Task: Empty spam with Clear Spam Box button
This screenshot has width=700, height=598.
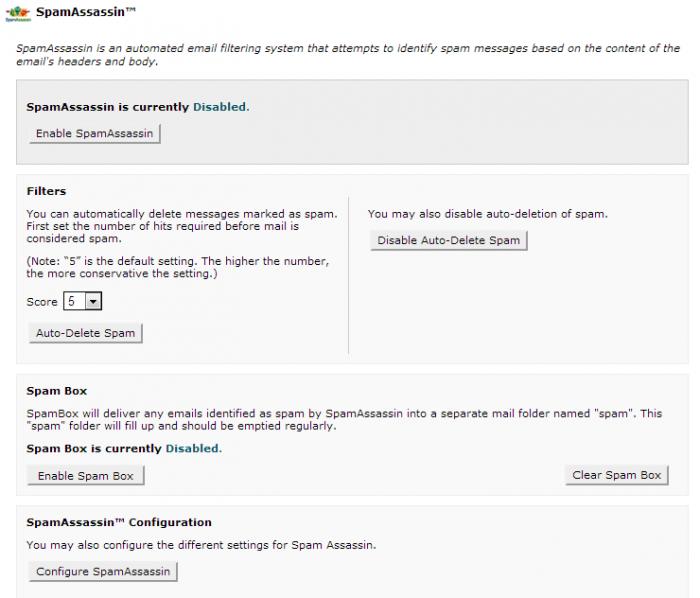Action: pos(616,475)
